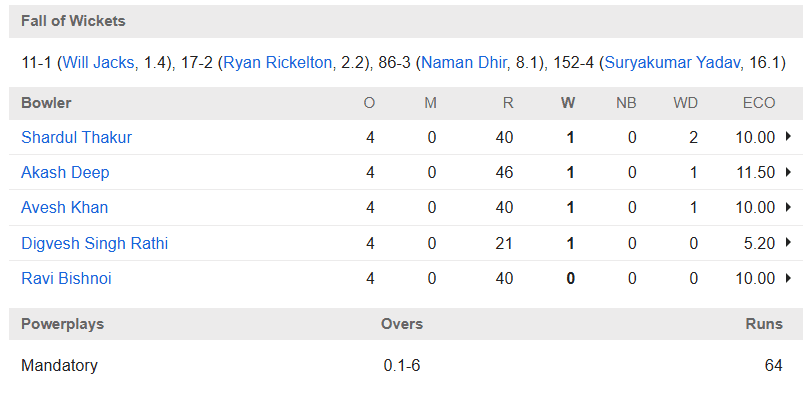Expand Digvesh Singh Rathi row arrow
Viewport: 806px width, 395px height.
tap(788, 243)
